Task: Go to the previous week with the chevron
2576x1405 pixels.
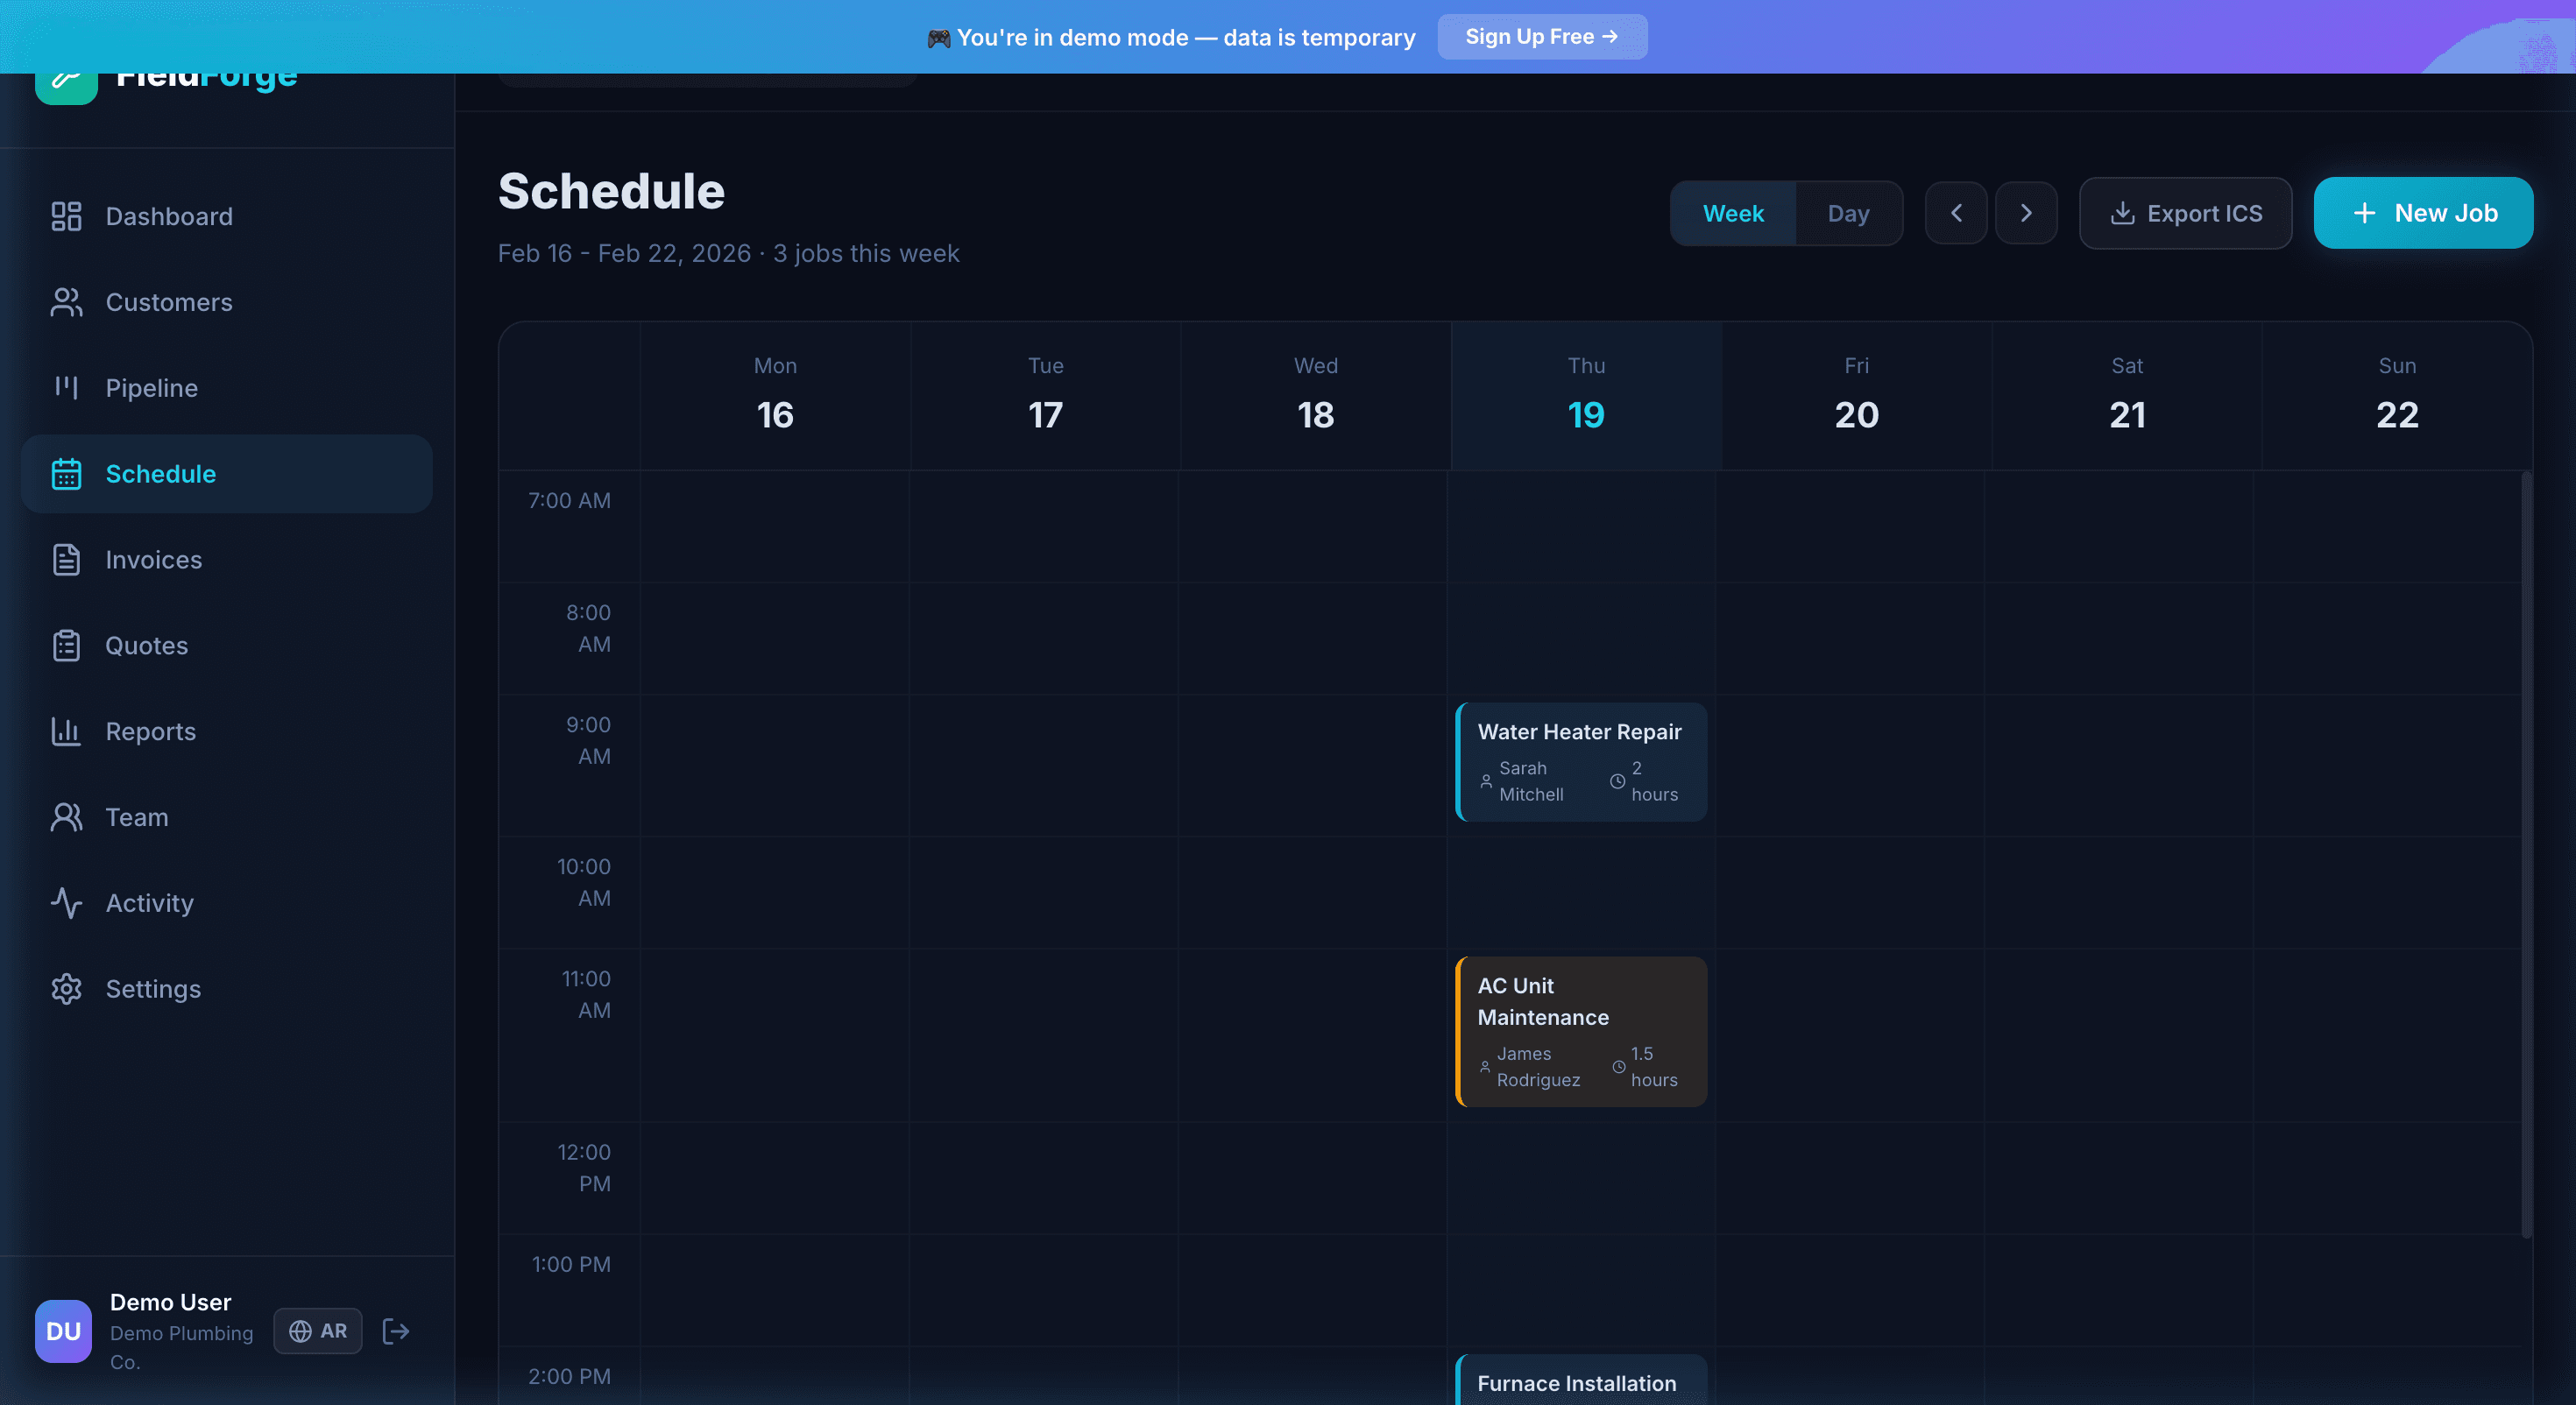Action: tap(1957, 213)
